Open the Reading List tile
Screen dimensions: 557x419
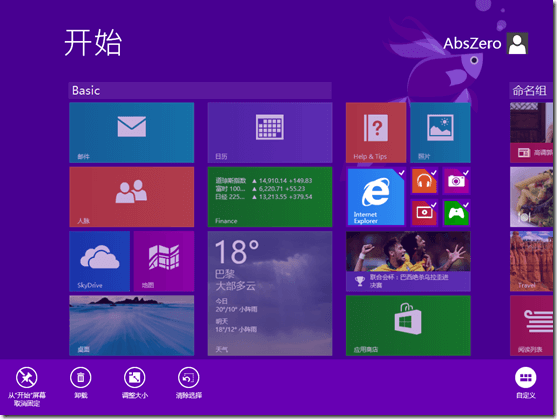coord(531,326)
